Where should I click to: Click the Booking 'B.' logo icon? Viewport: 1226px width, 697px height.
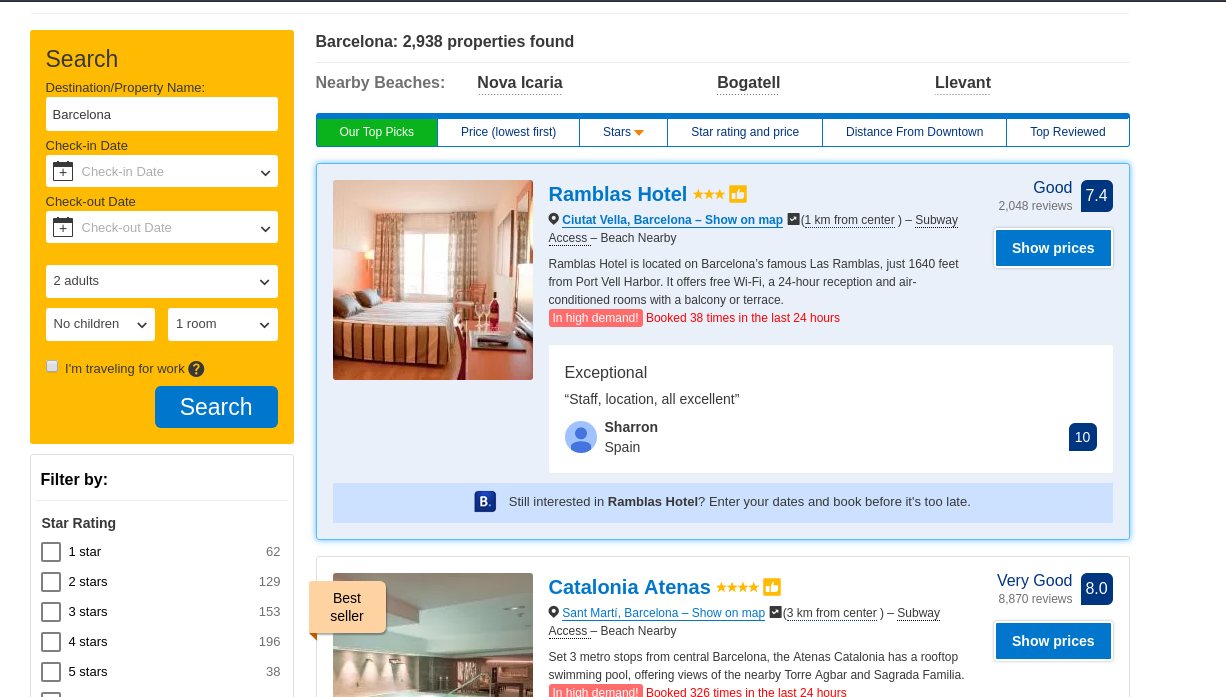coord(485,502)
